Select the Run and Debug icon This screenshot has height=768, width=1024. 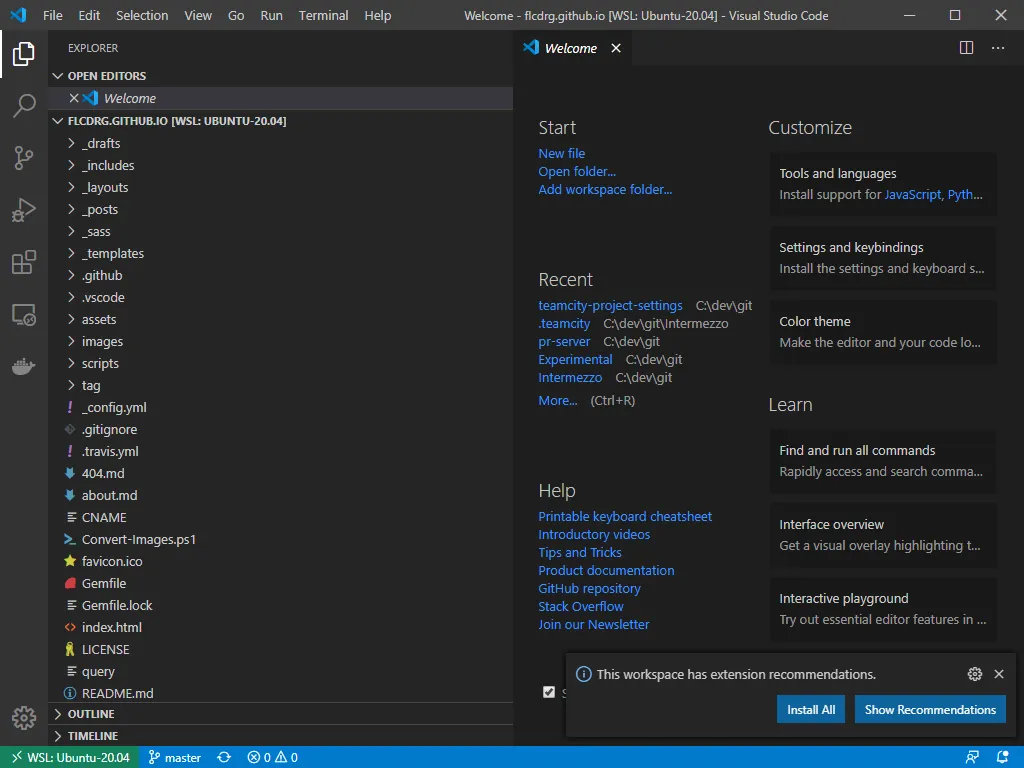click(23, 210)
